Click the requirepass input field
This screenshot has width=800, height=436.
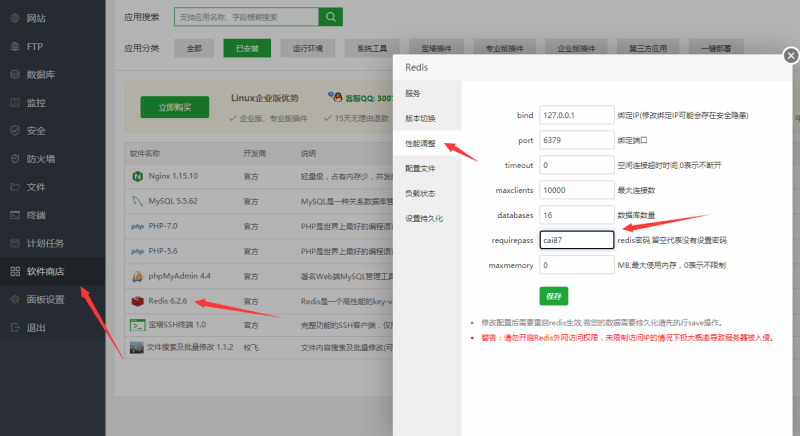click(x=576, y=240)
